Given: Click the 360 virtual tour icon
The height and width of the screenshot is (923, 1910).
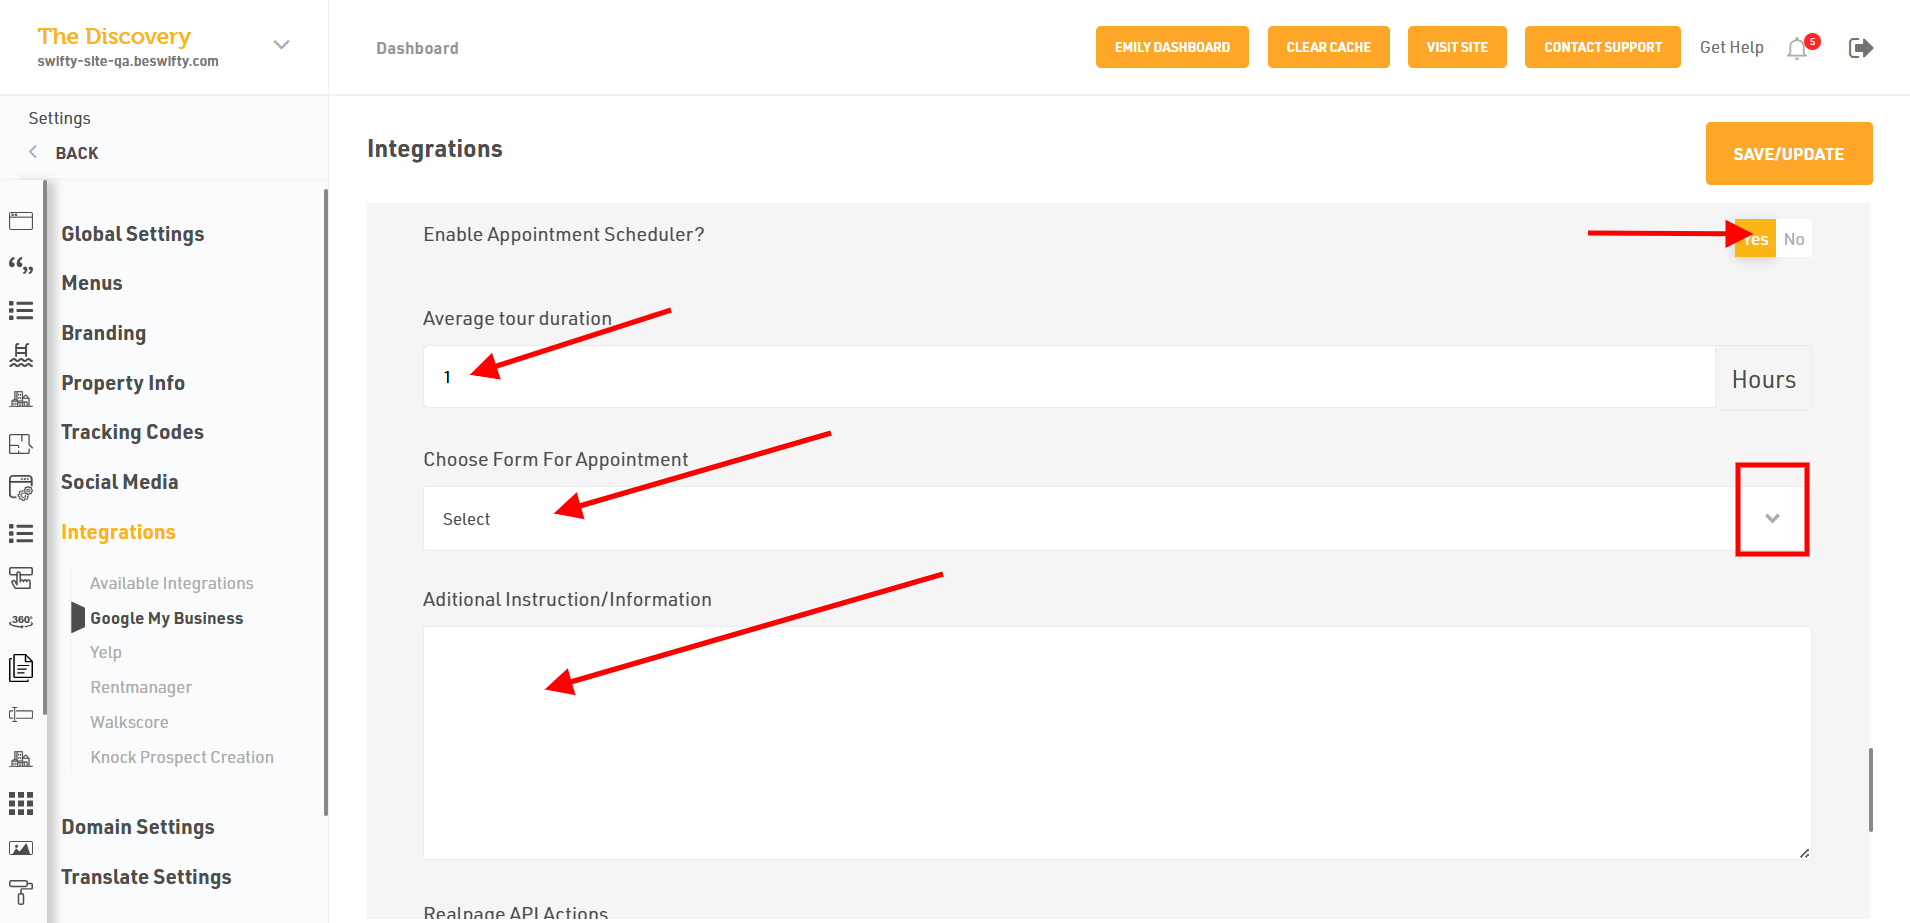Looking at the screenshot, I should (x=21, y=621).
